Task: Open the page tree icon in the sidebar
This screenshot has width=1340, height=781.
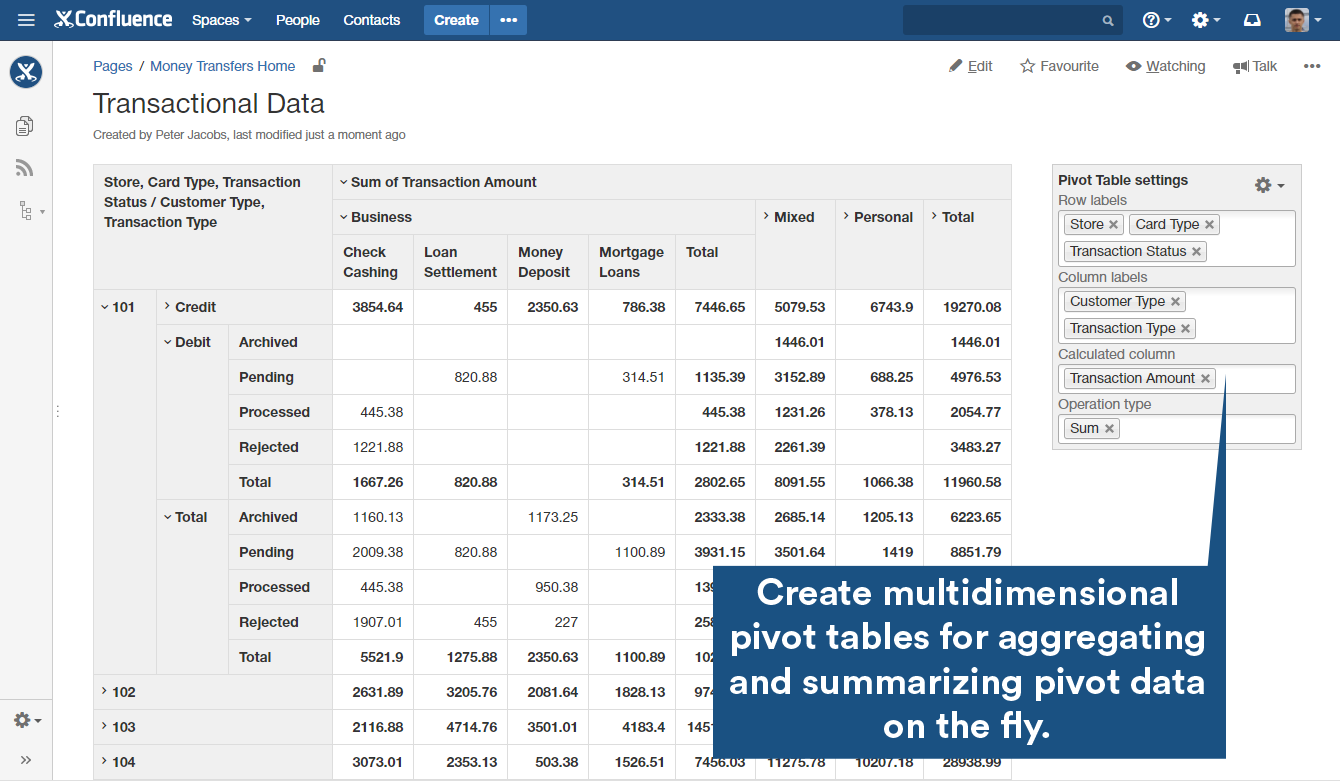Action: tap(25, 211)
